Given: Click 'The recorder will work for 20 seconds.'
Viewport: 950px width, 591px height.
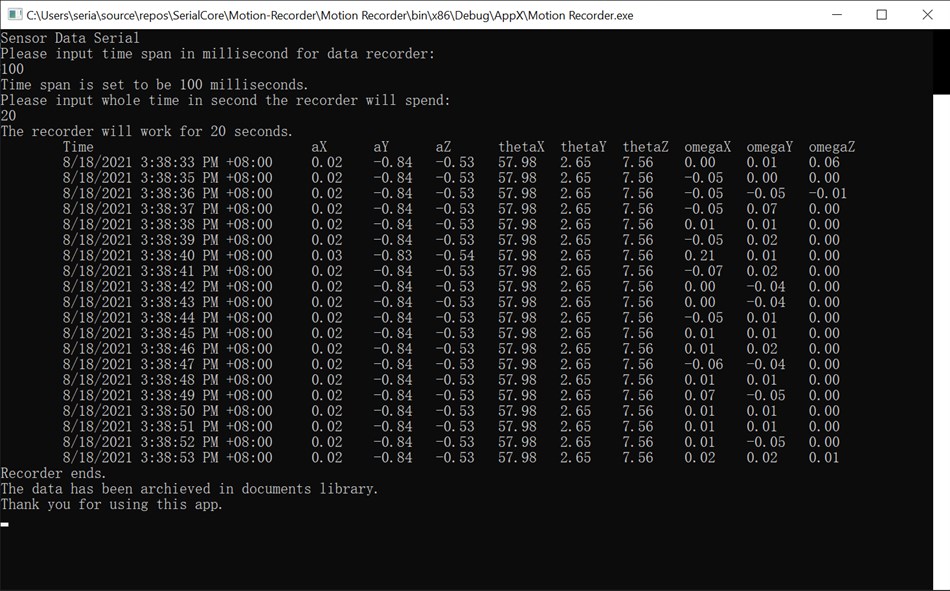Looking at the screenshot, I should [147, 132].
